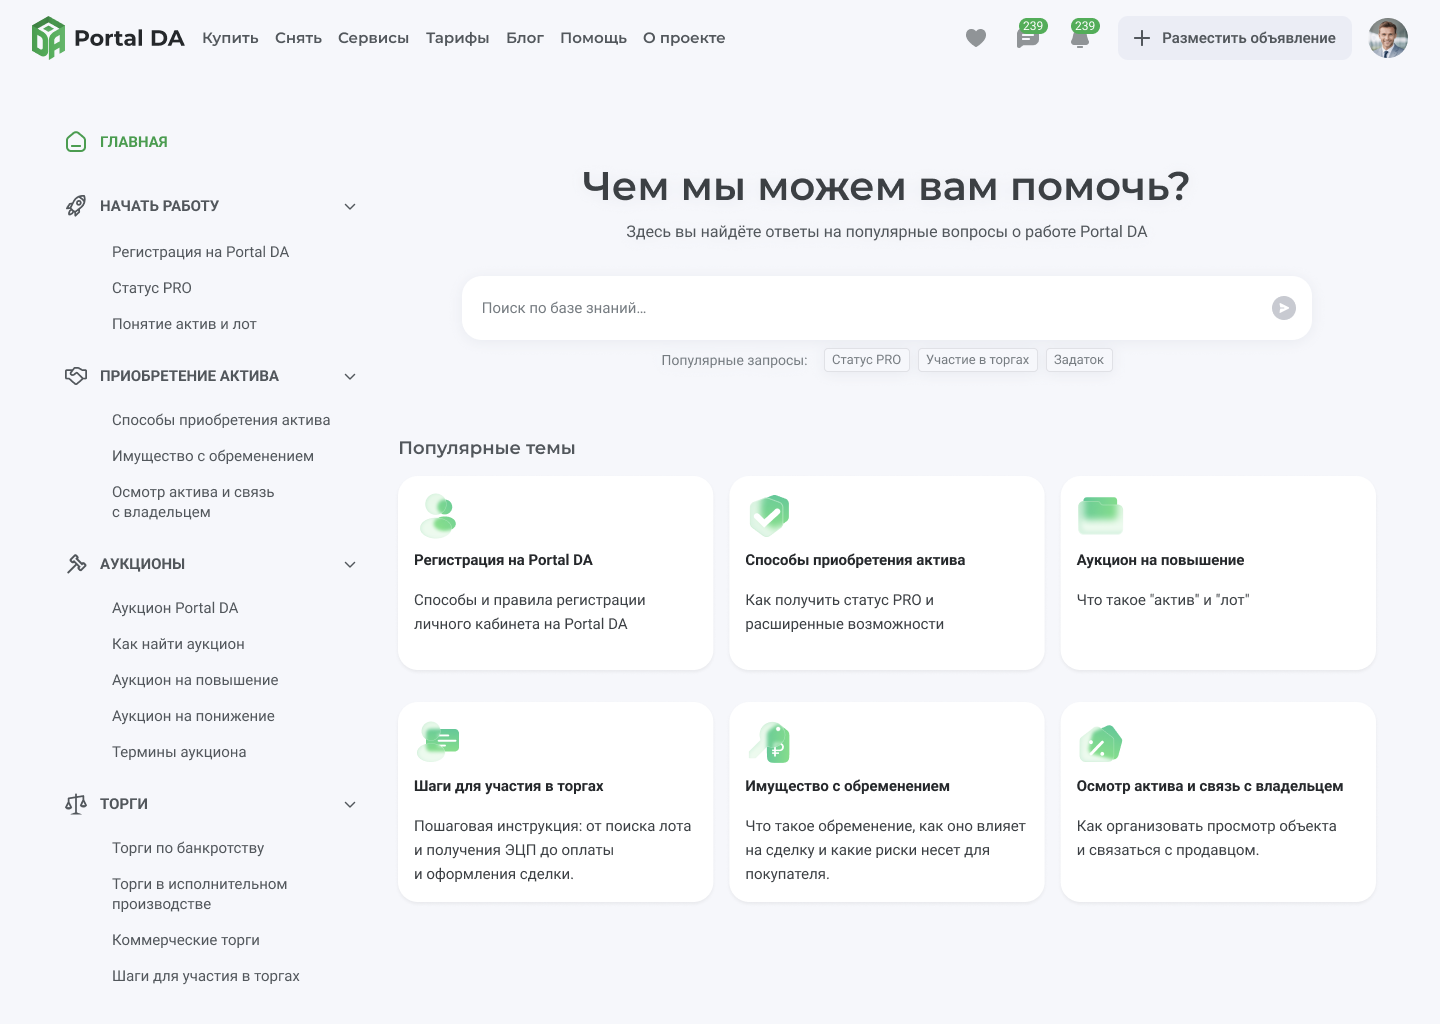
Task: Open О проекте in the top menu
Action: pos(684,38)
